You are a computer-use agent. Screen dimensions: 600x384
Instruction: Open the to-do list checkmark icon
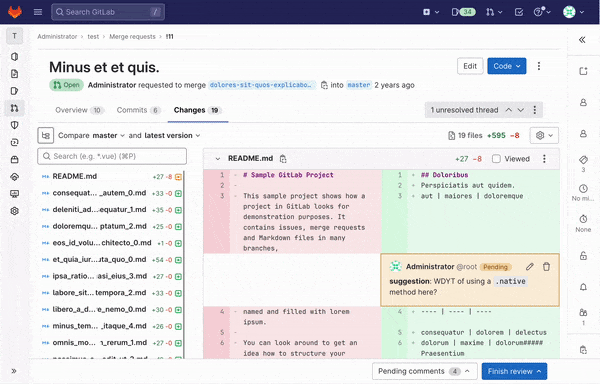coord(519,12)
